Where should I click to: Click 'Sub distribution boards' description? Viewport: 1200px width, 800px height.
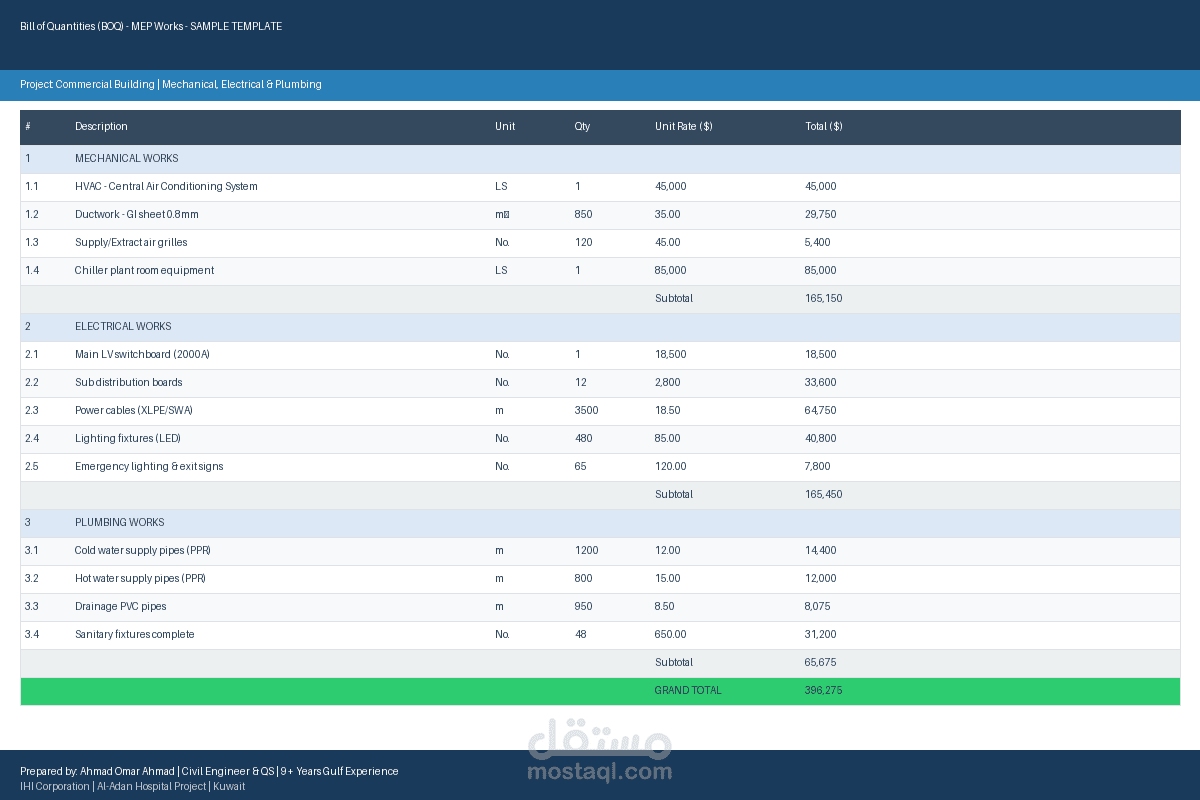click(128, 383)
